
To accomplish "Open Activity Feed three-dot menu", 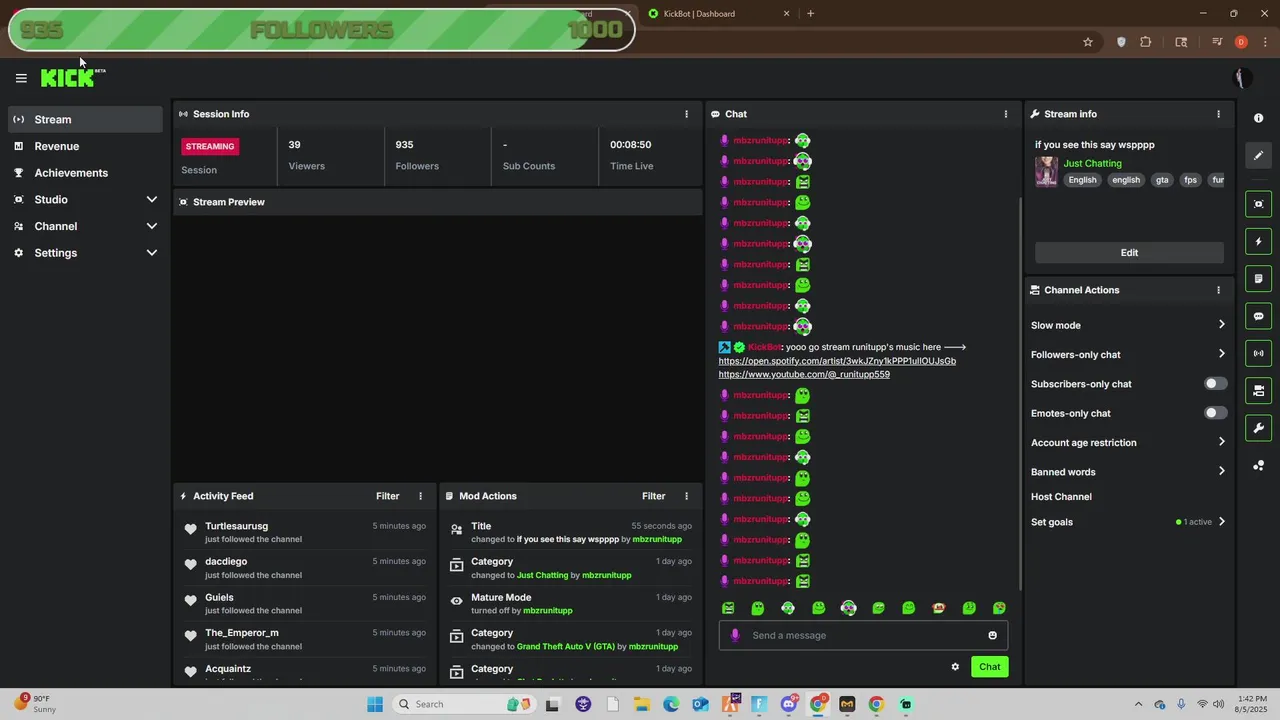I will [420, 496].
